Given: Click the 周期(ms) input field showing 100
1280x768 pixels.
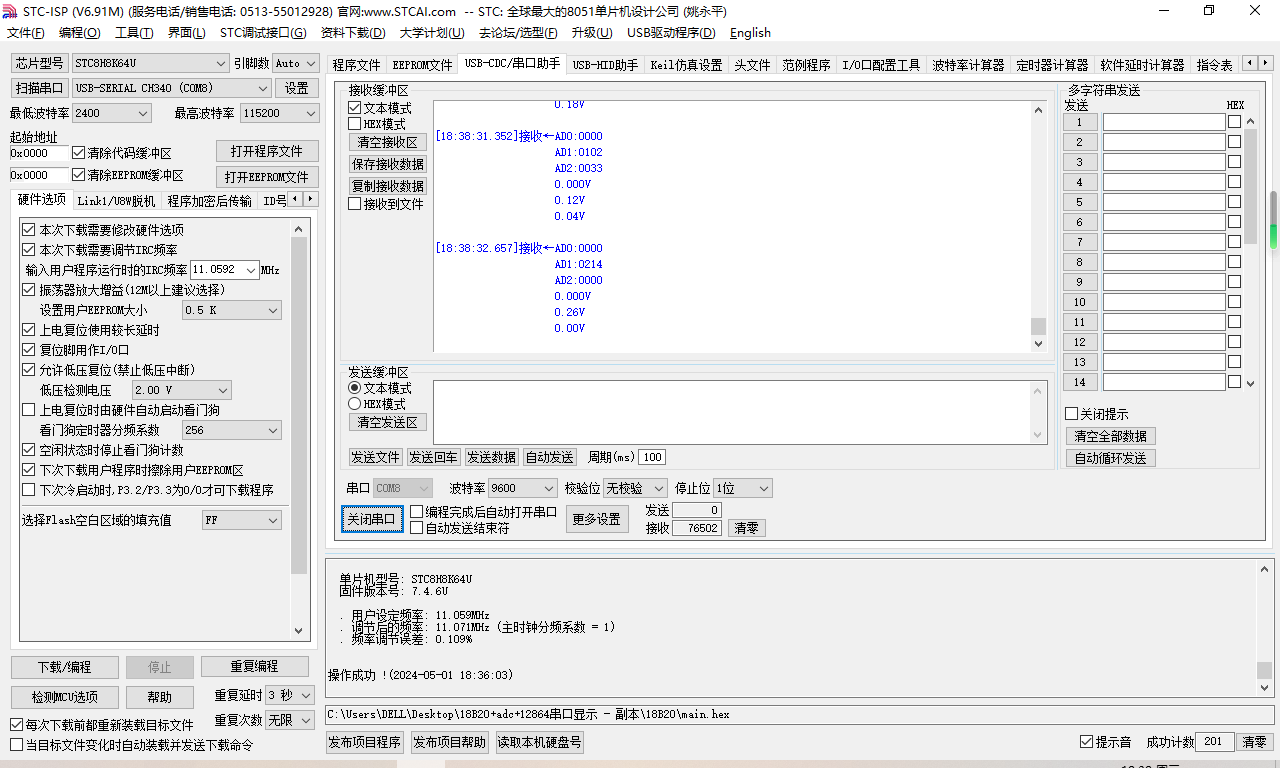Looking at the screenshot, I should 652,457.
